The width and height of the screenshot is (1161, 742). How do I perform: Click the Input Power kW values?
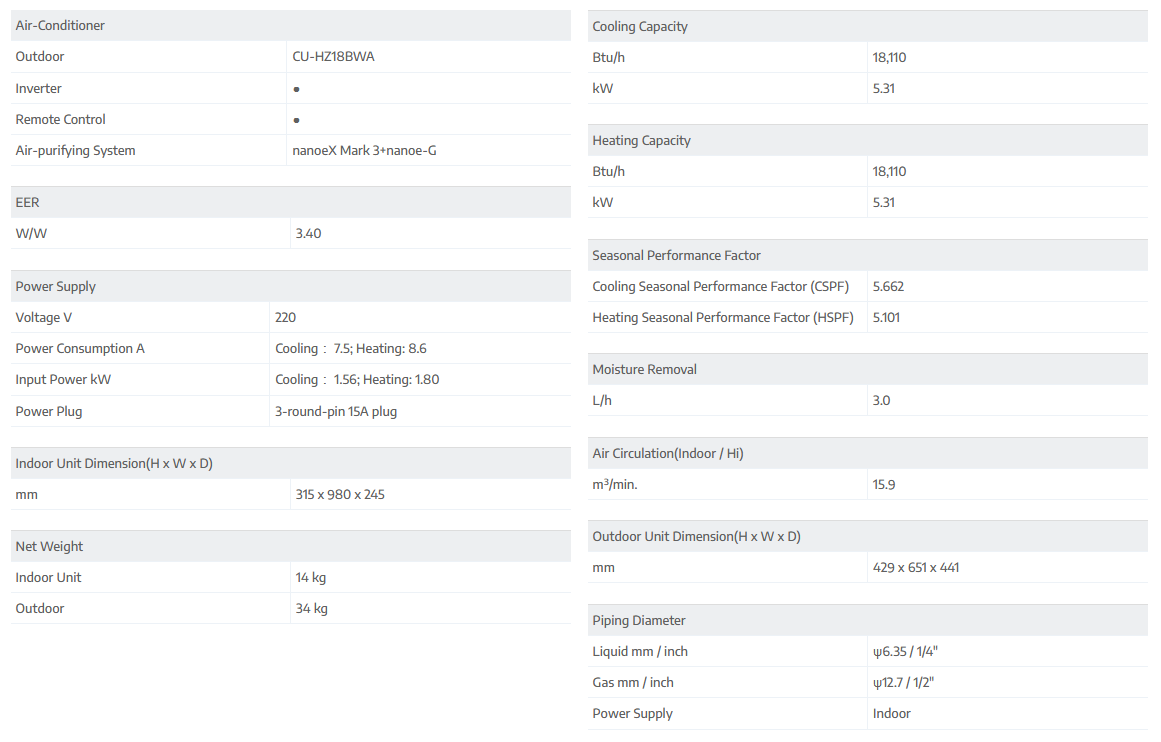coord(357,380)
